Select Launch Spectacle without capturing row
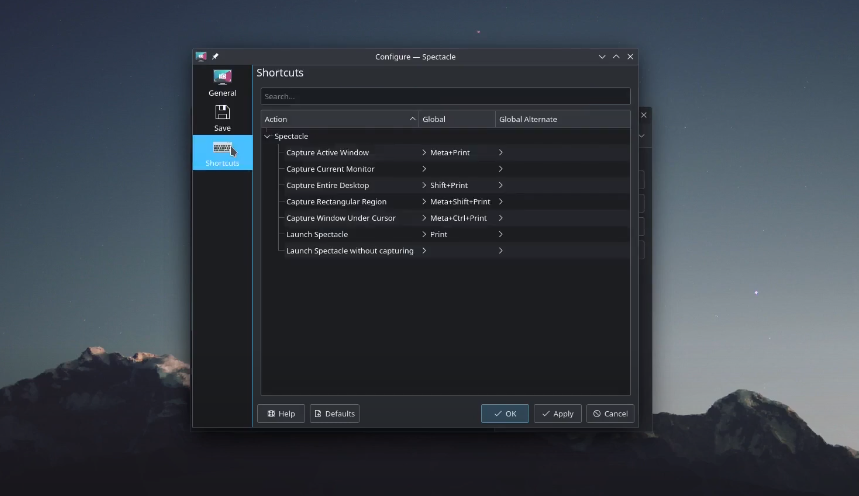Image resolution: width=859 pixels, height=496 pixels. [x=349, y=251]
